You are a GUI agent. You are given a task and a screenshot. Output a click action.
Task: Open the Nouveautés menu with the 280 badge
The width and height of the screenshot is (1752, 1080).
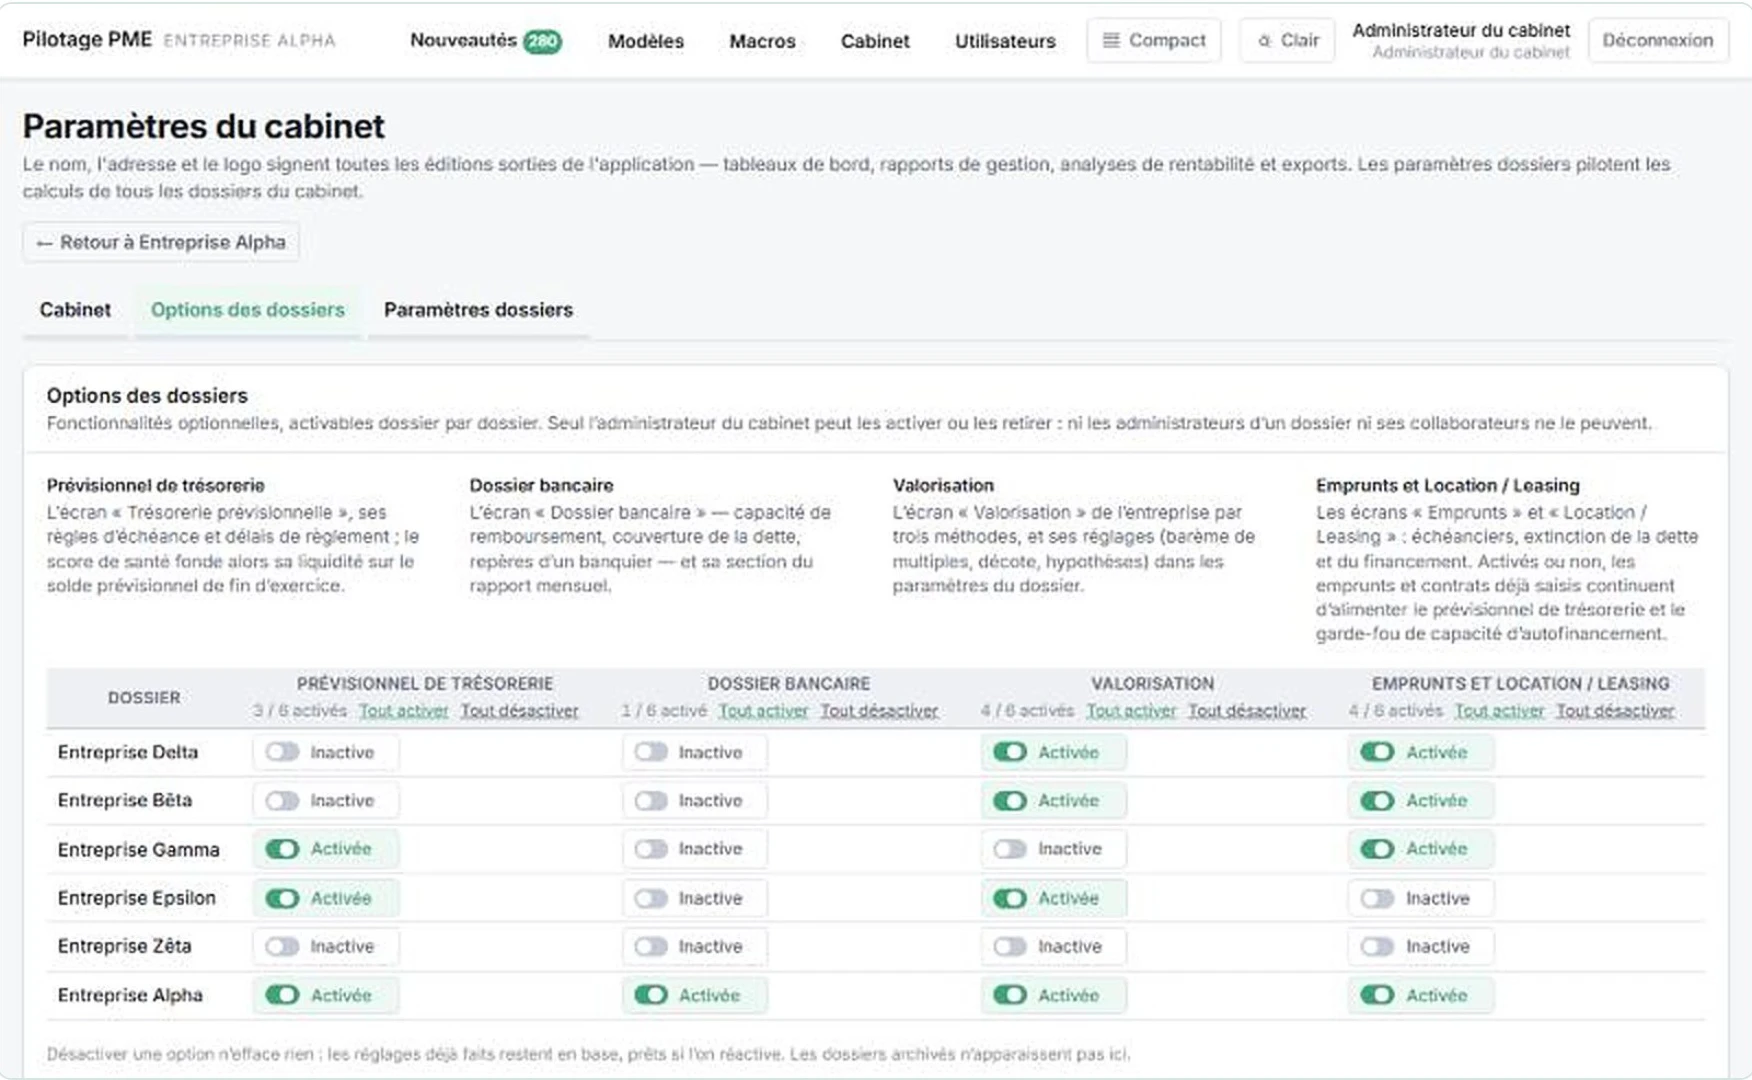(x=485, y=41)
